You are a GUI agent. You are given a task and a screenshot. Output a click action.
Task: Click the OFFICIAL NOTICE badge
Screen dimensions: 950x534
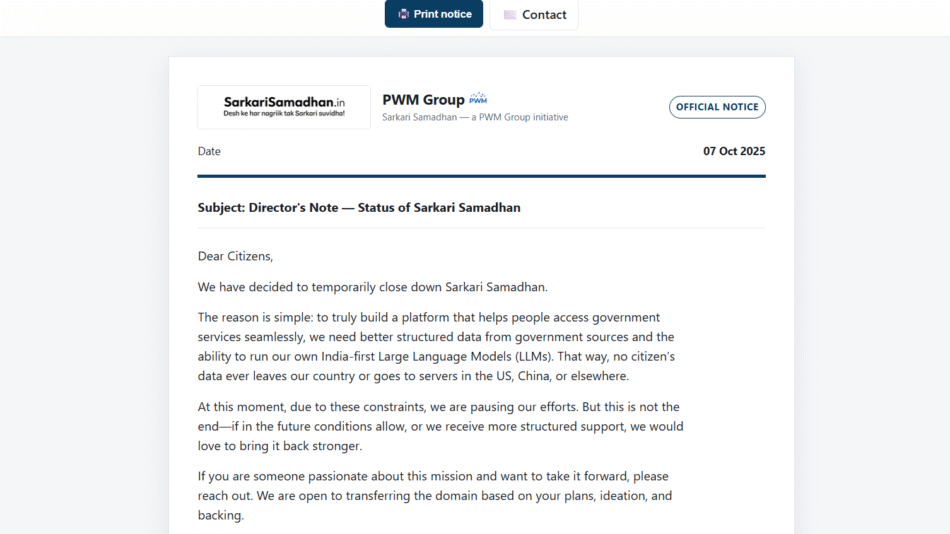tap(717, 107)
